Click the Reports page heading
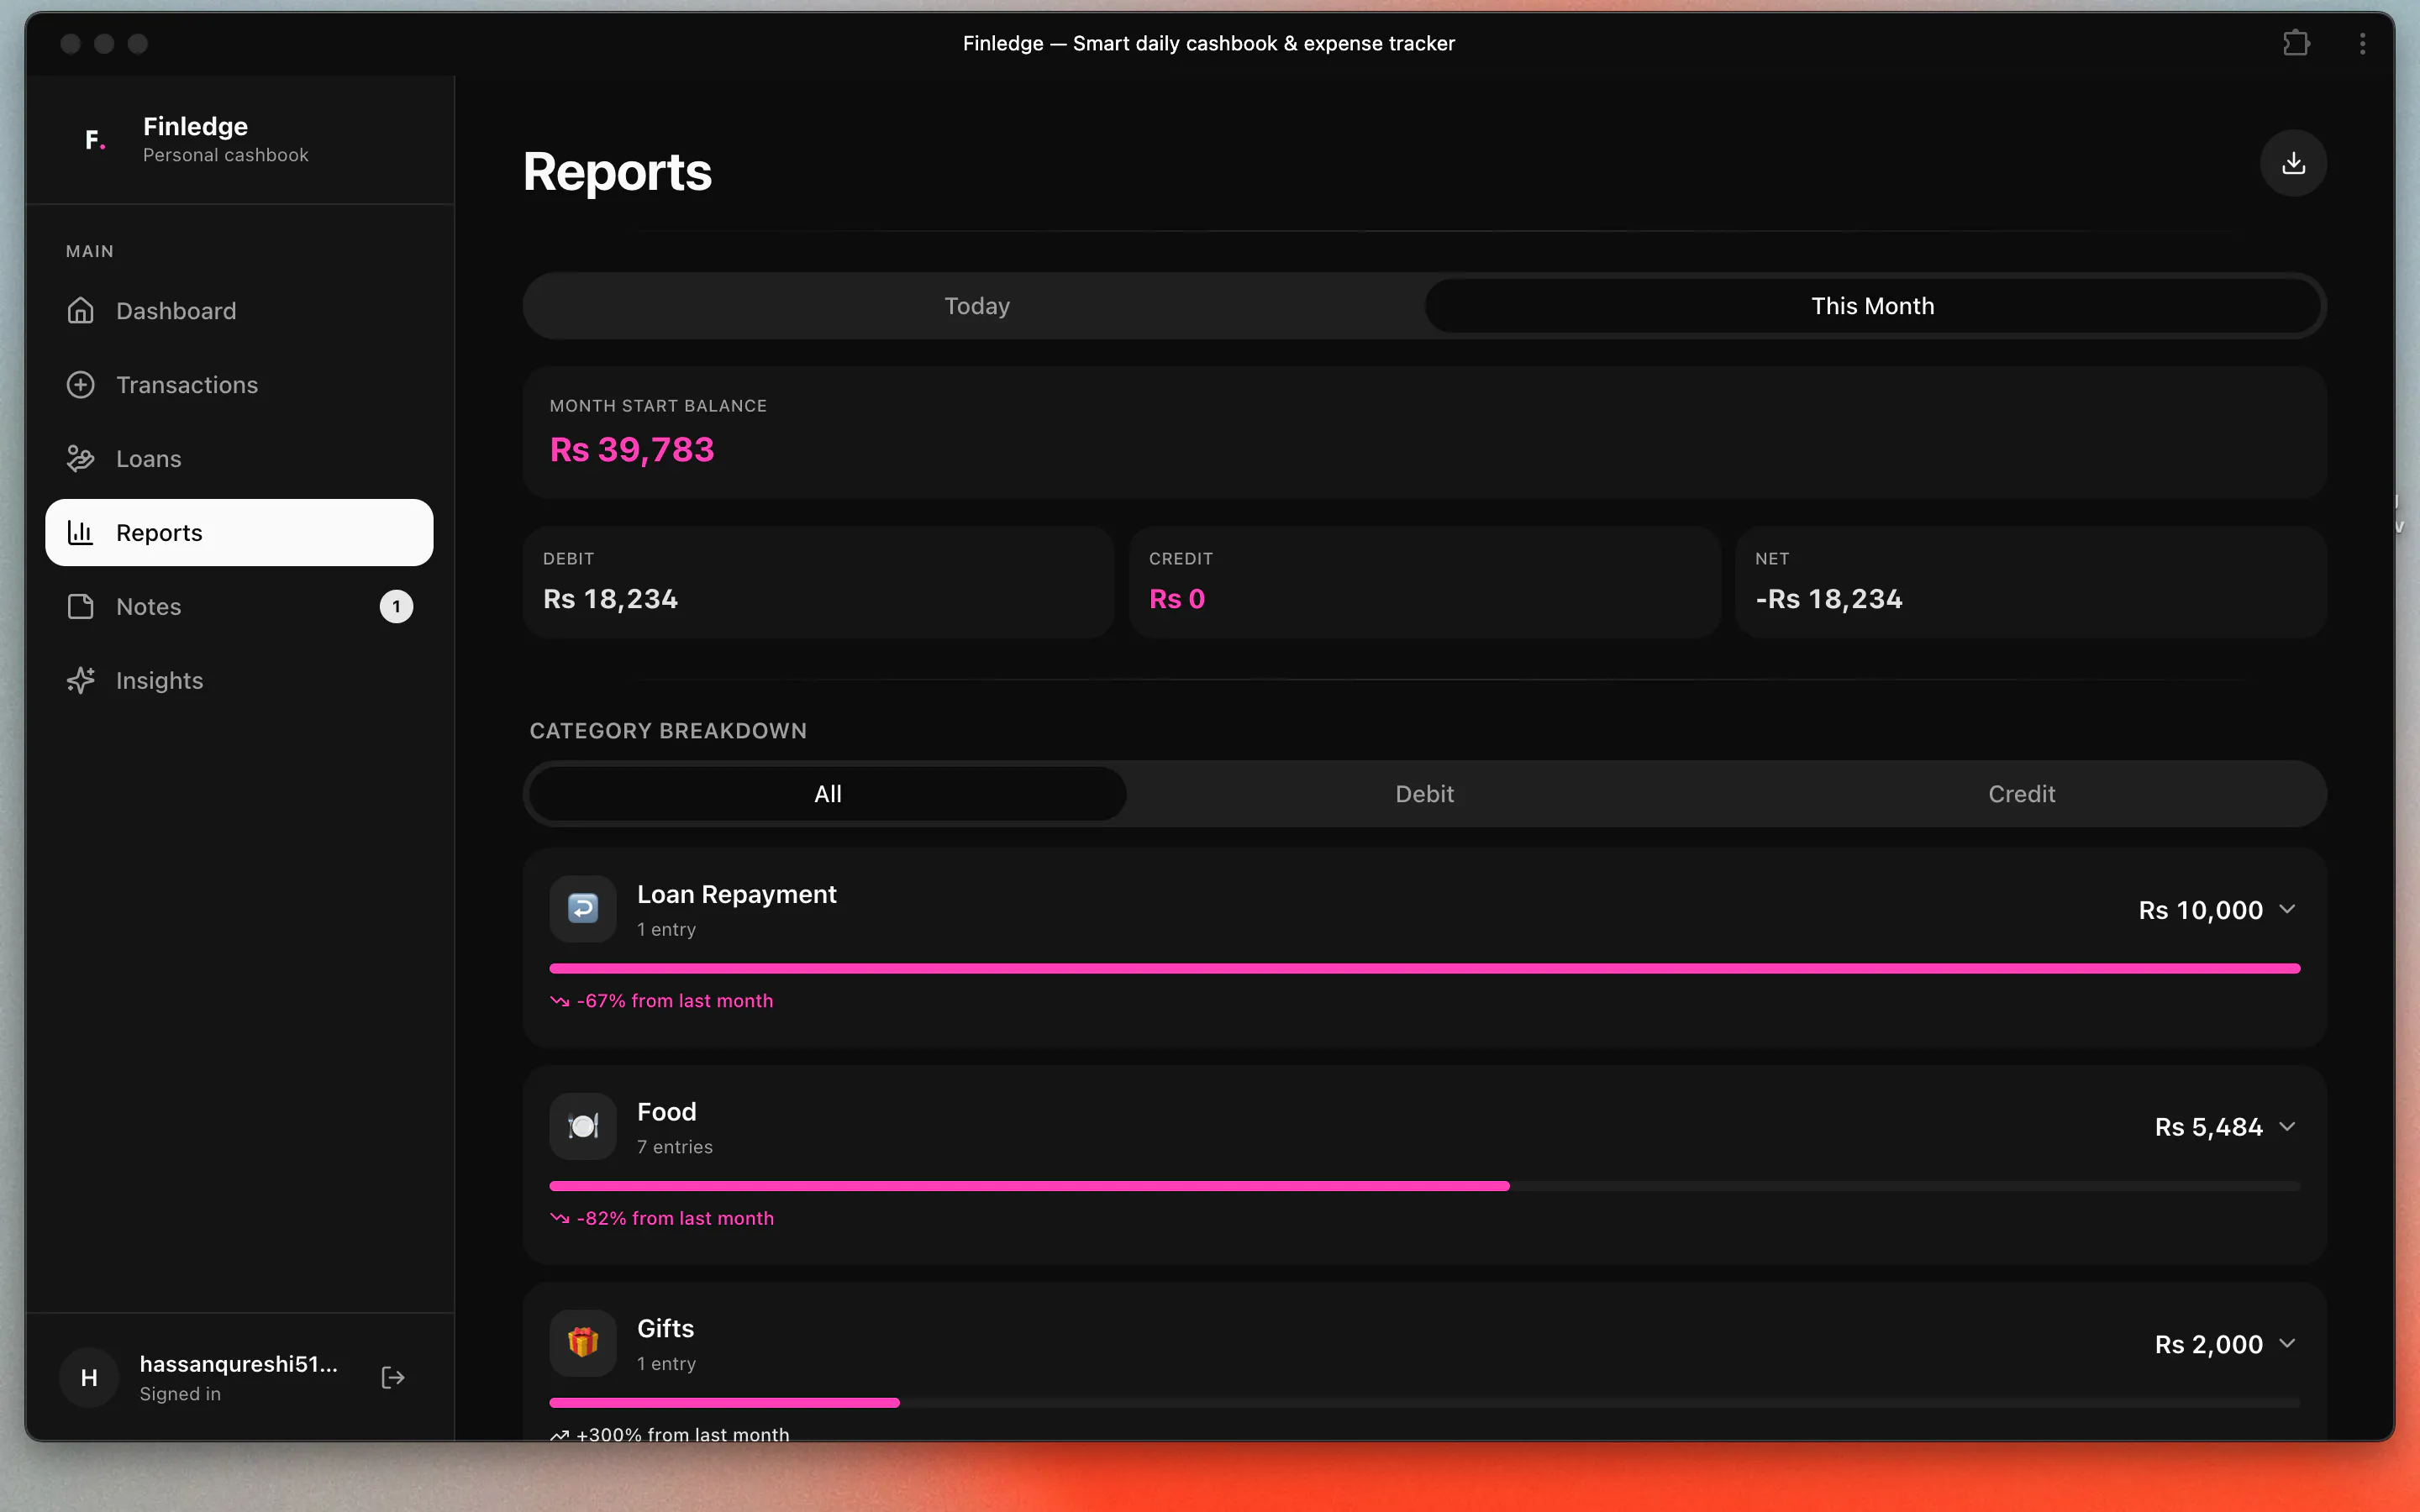 tap(617, 172)
